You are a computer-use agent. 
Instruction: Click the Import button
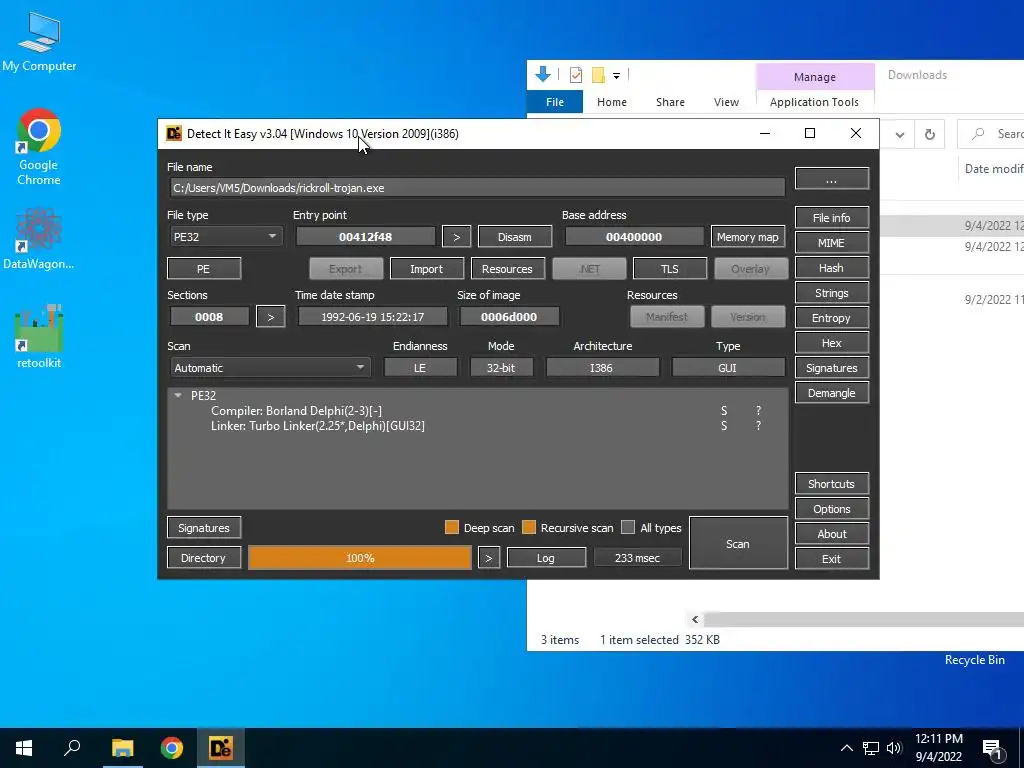point(426,268)
